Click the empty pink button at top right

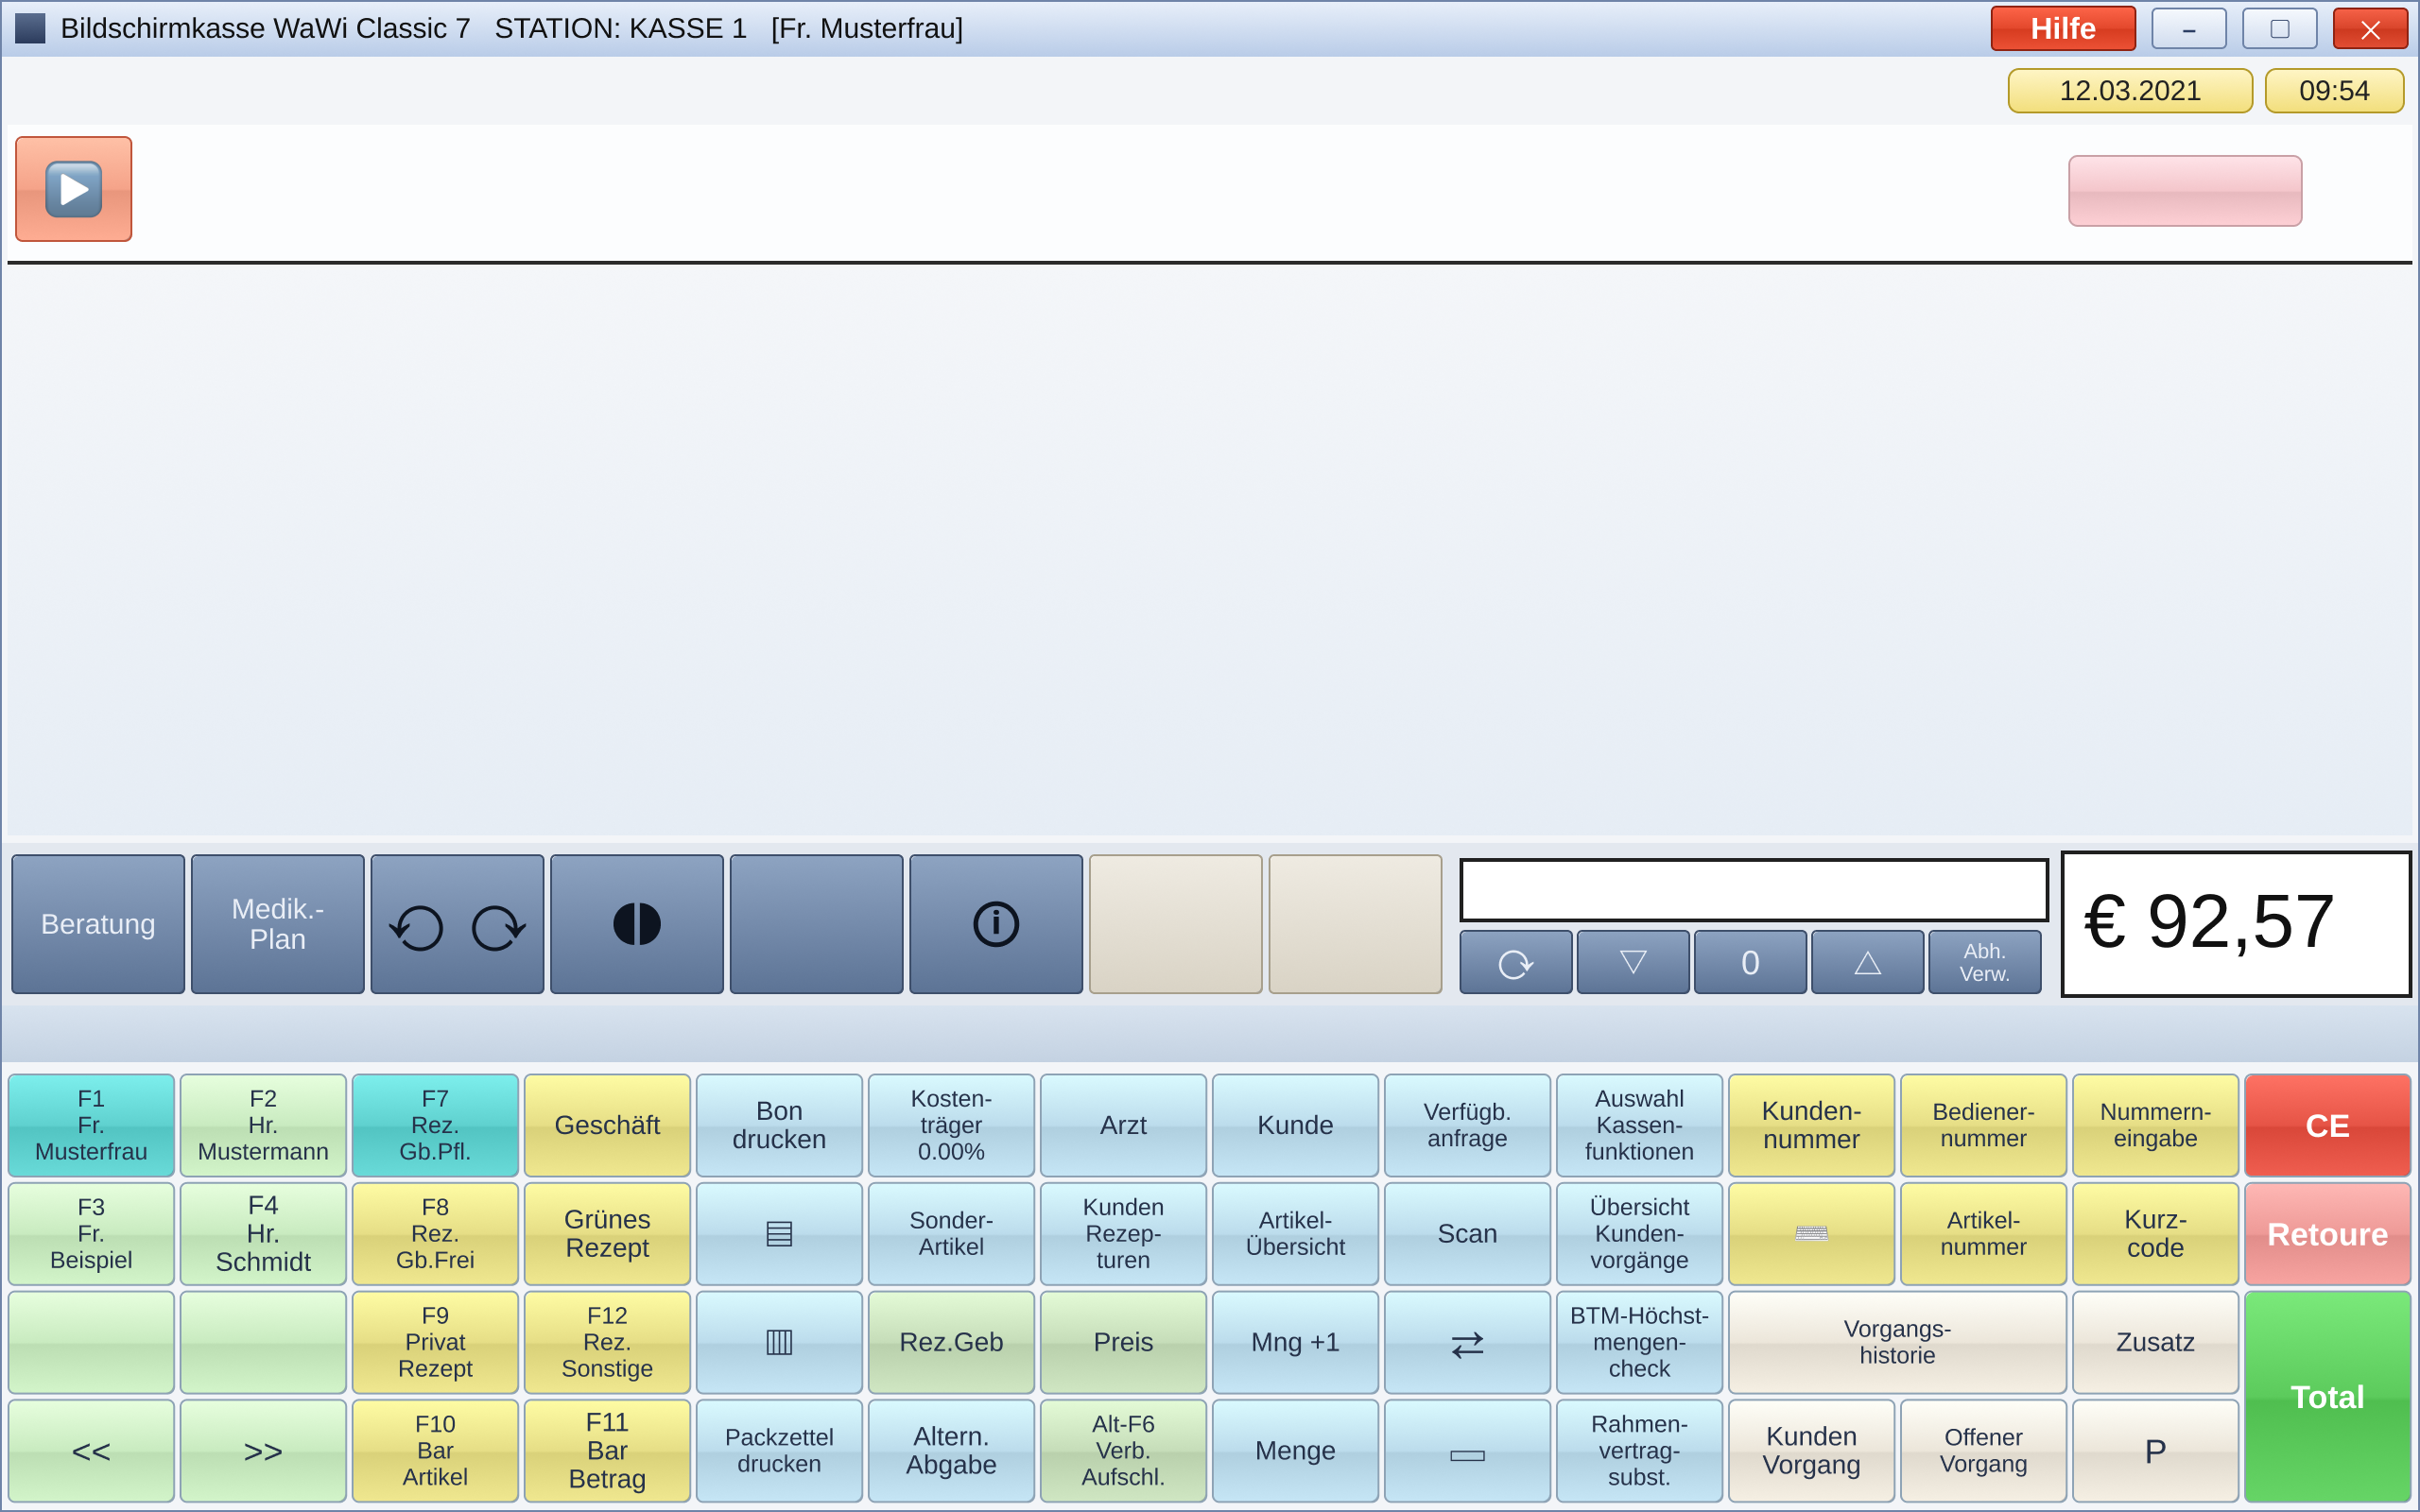tap(2185, 191)
